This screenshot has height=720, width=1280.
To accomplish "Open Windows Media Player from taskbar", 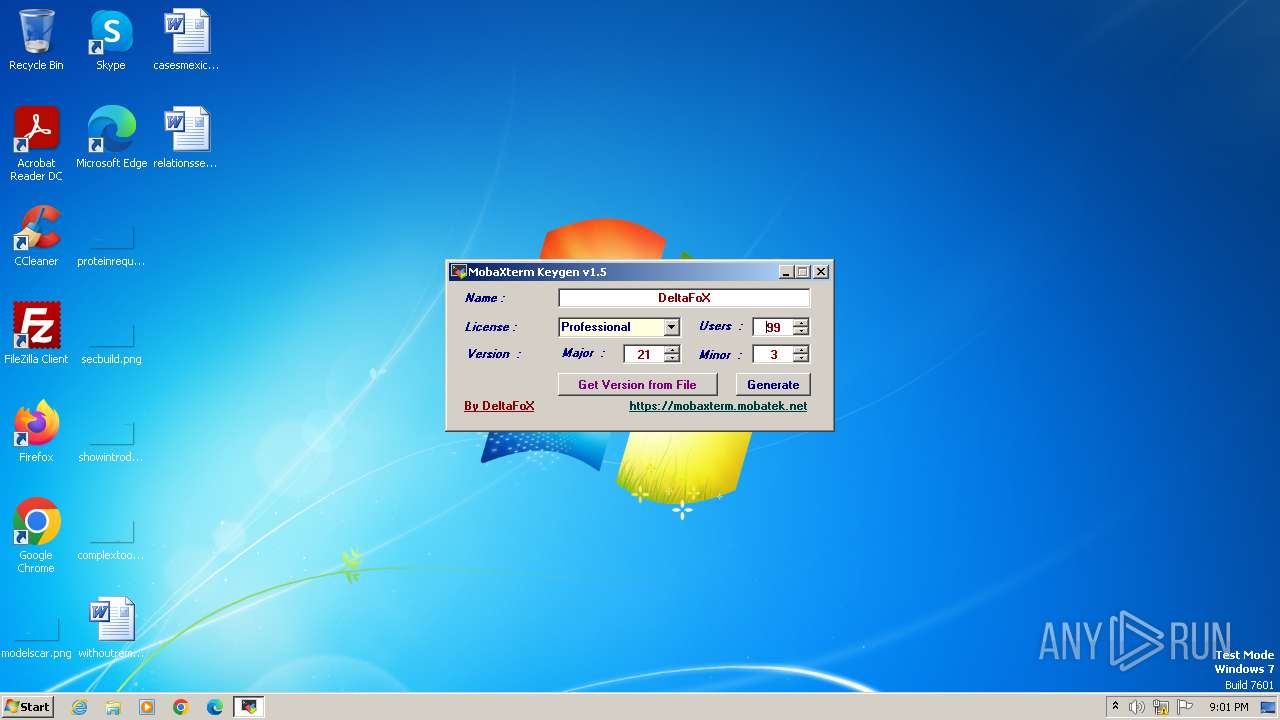I will click(147, 707).
